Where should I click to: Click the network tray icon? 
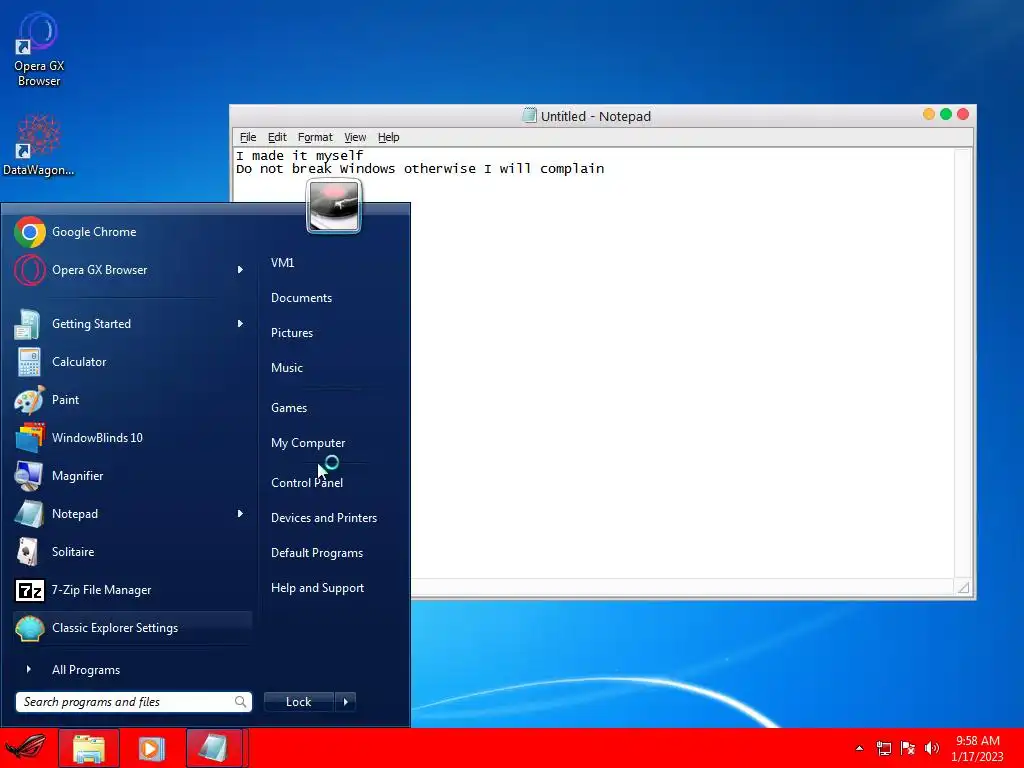pos(884,748)
